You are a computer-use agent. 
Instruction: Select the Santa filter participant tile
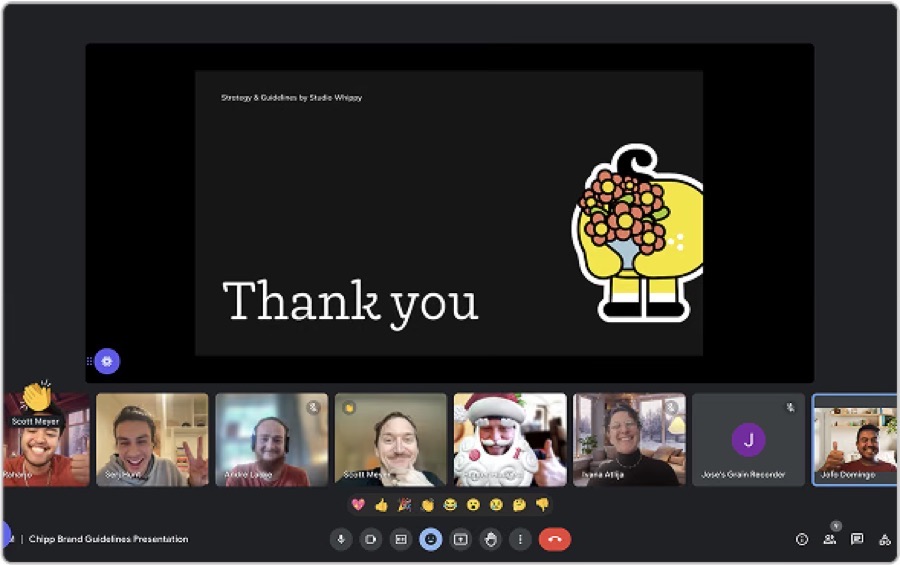click(x=510, y=440)
